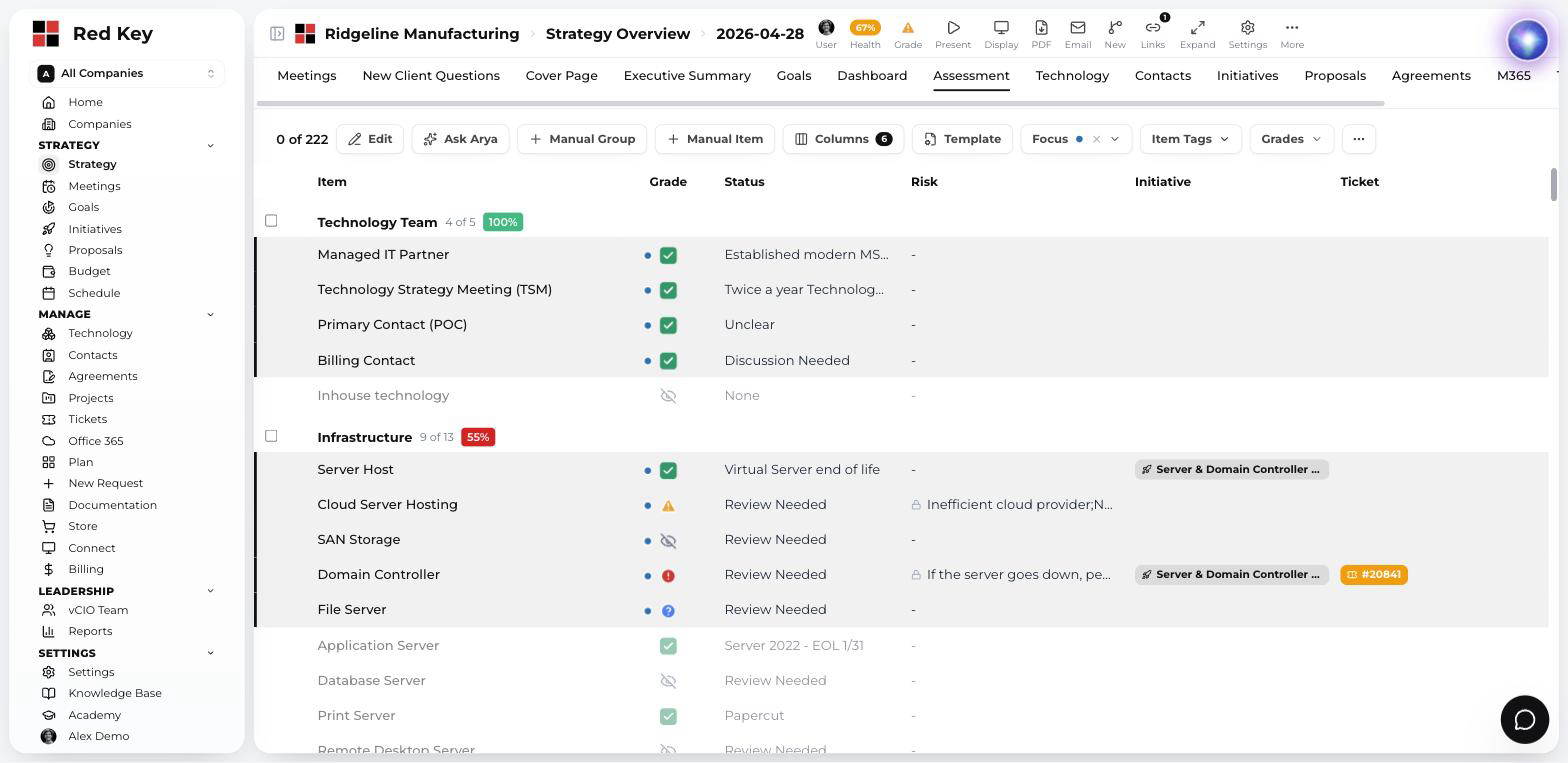Click the question grade icon for File Server
Viewport: 1568px width, 763px height.
668,610
